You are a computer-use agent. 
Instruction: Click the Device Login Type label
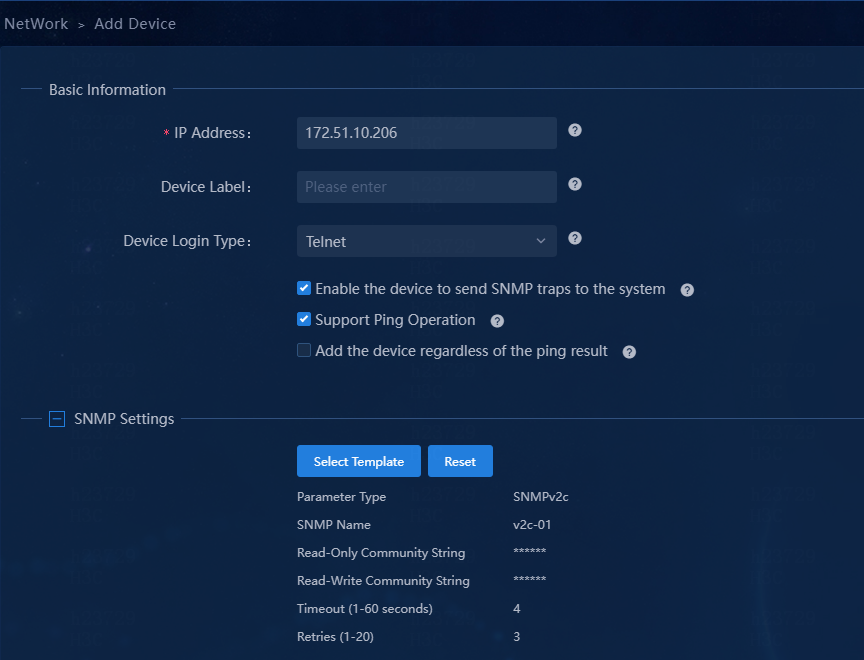pos(187,241)
